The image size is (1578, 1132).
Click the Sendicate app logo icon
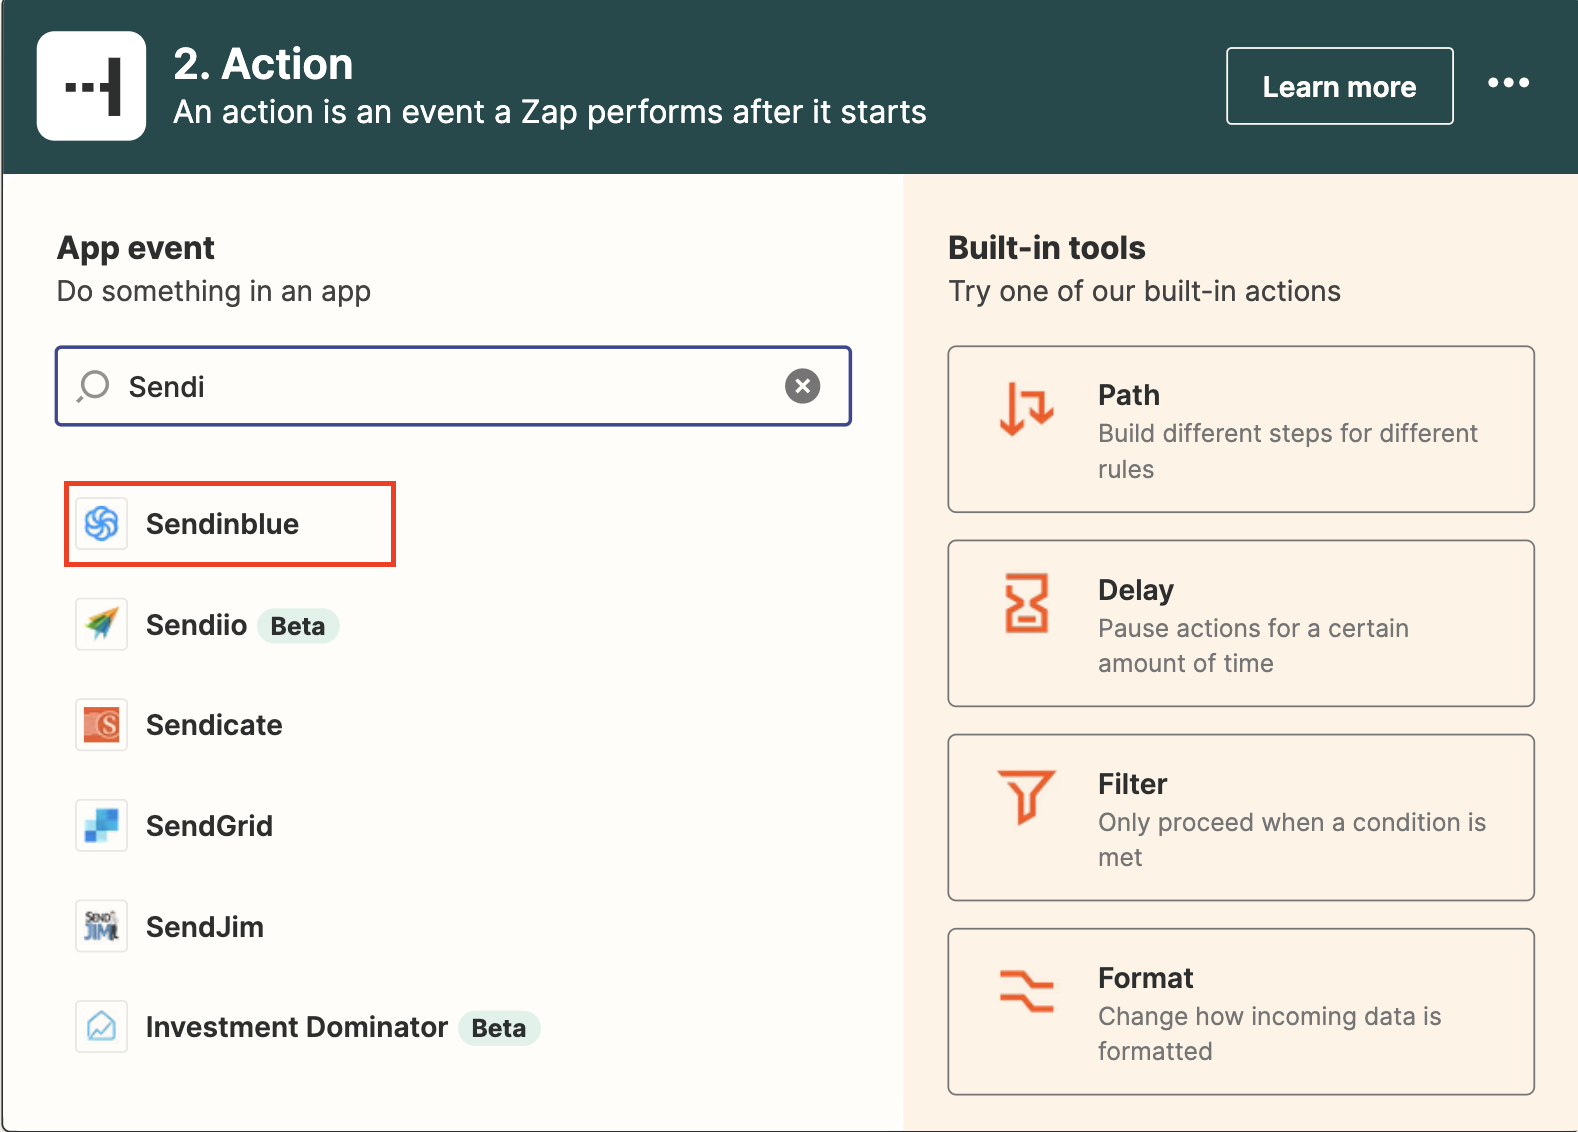tap(102, 725)
